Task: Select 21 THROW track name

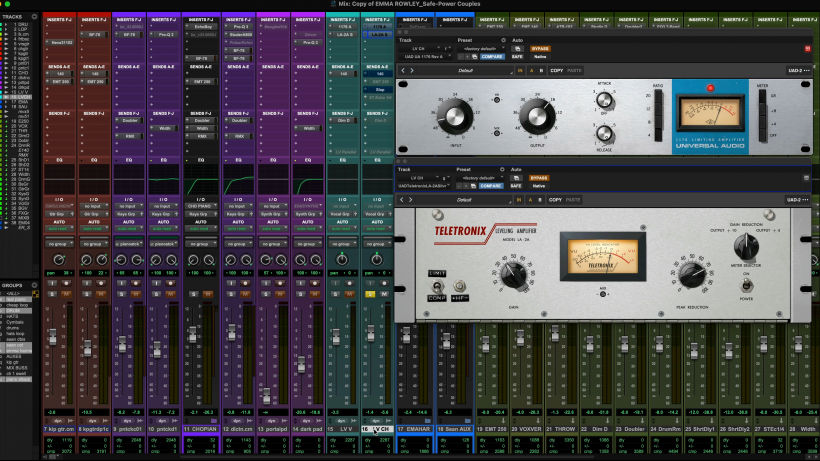Action: pos(560,429)
